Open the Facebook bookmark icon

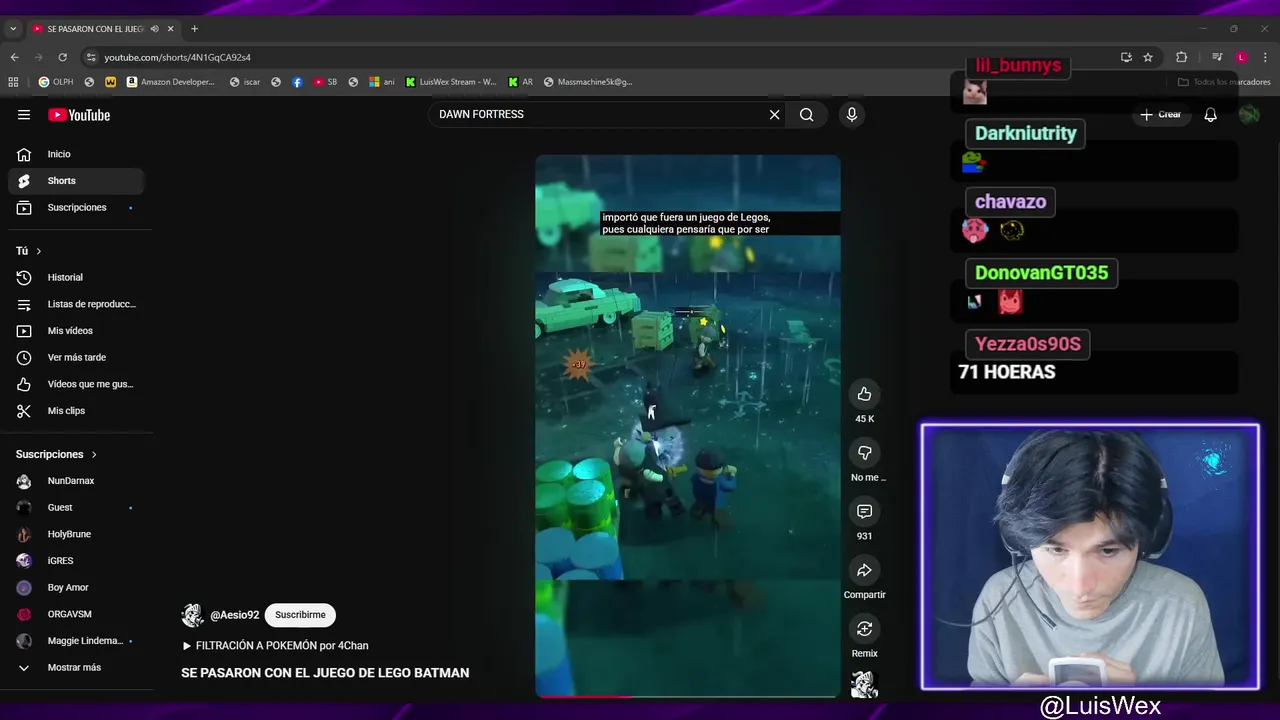click(297, 82)
